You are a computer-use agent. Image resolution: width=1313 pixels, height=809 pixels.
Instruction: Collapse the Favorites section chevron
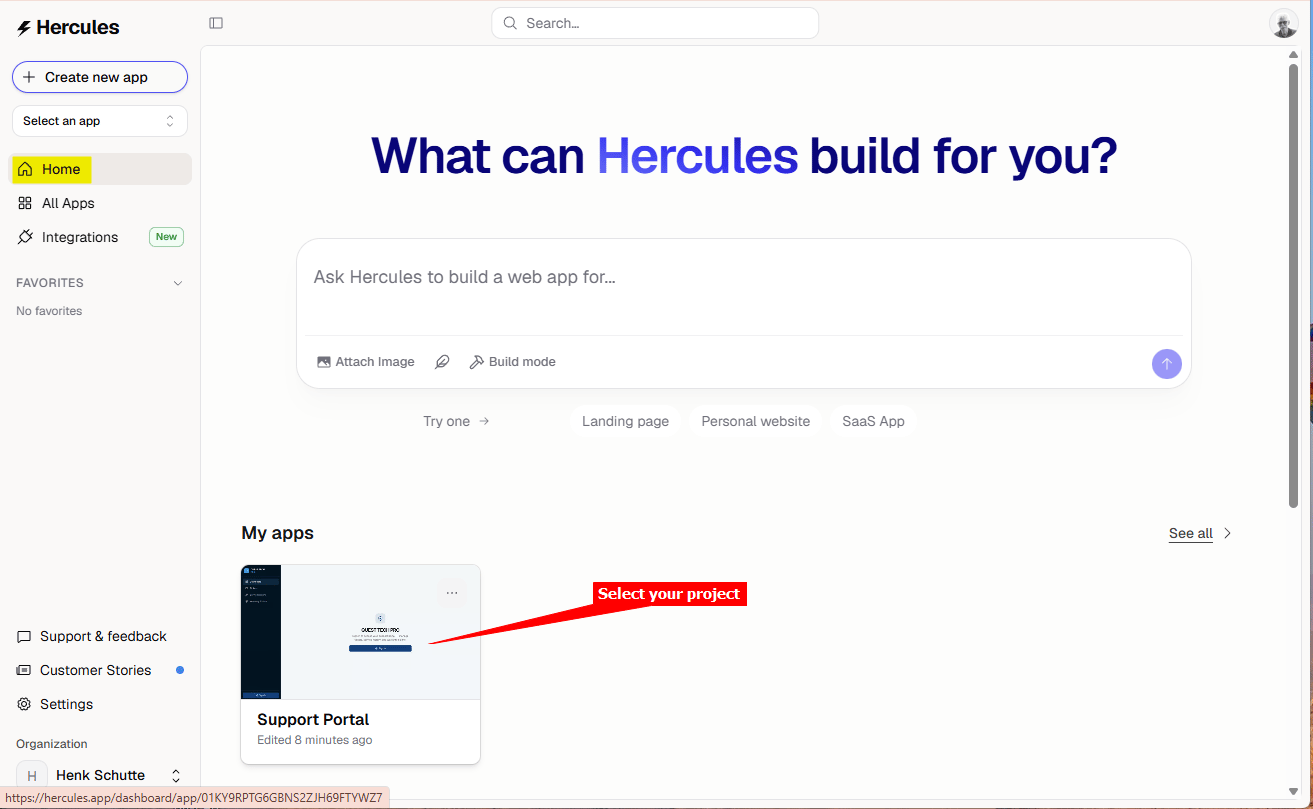(178, 283)
